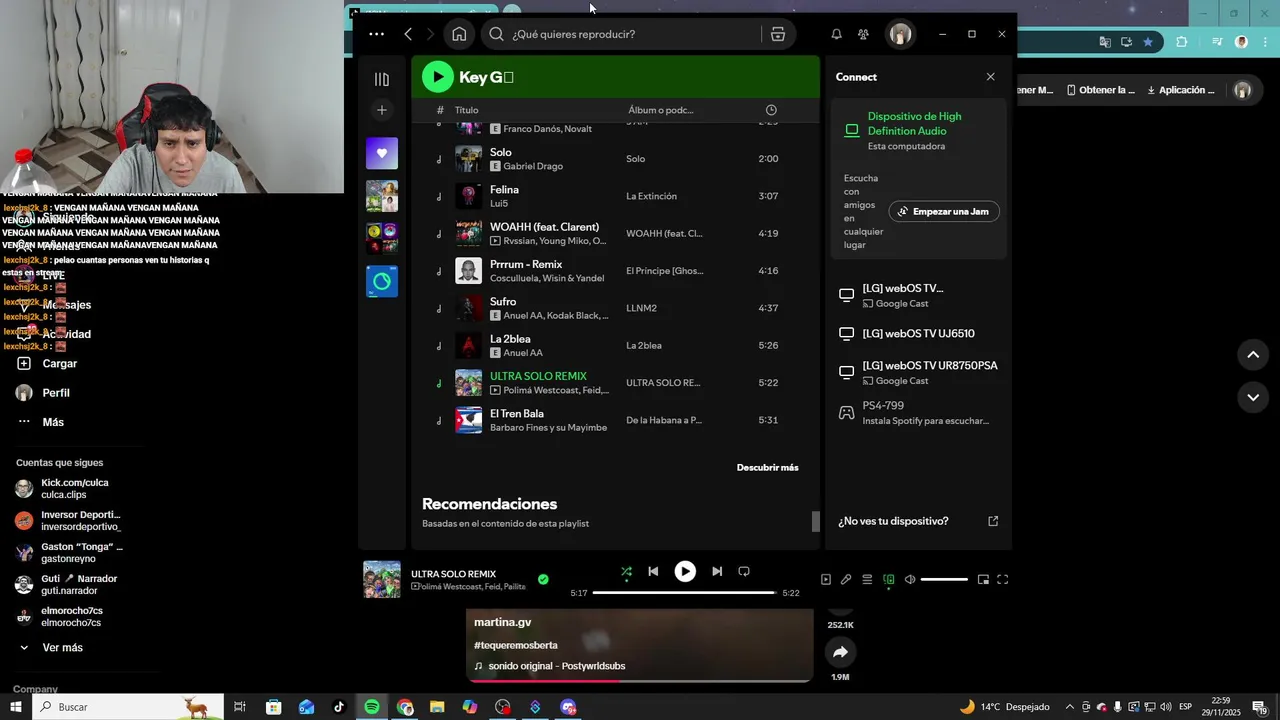Open now playing album art thumbnail
The height and width of the screenshot is (720, 1280).
click(382, 579)
